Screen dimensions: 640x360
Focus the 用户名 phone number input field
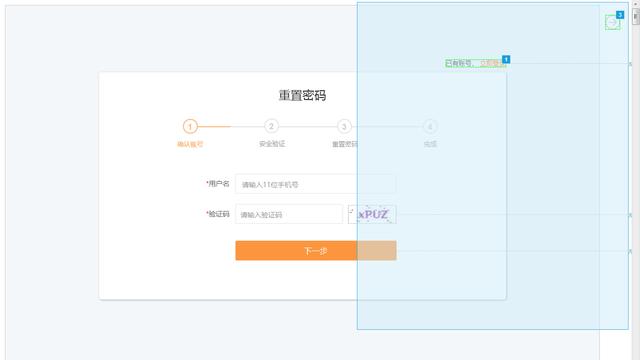[x=315, y=184]
